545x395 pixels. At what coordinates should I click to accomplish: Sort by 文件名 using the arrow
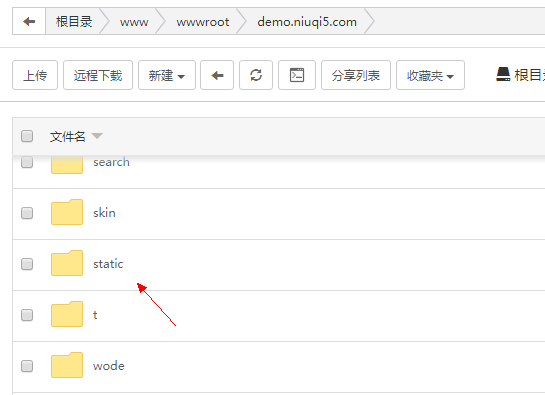[97, 136]
